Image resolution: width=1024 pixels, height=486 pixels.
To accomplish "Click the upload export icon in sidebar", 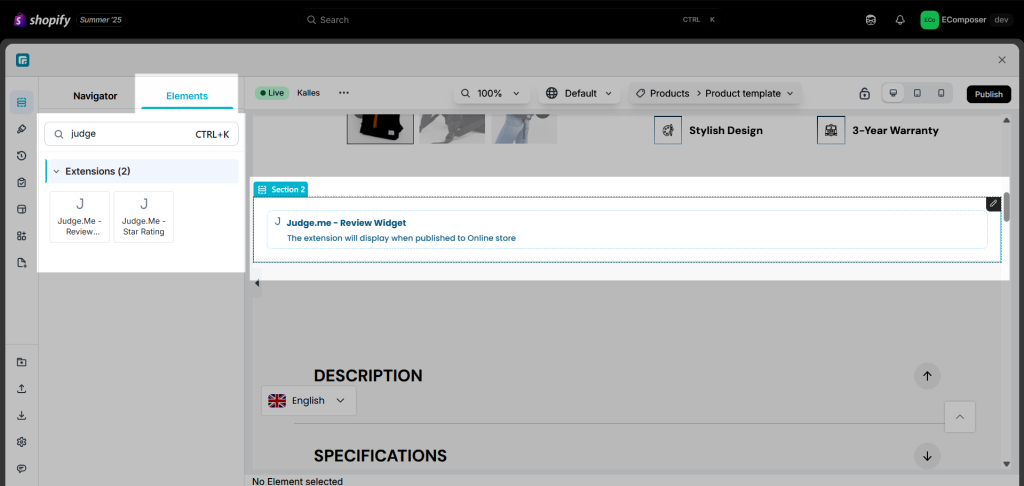I will [x=22, y=389].
